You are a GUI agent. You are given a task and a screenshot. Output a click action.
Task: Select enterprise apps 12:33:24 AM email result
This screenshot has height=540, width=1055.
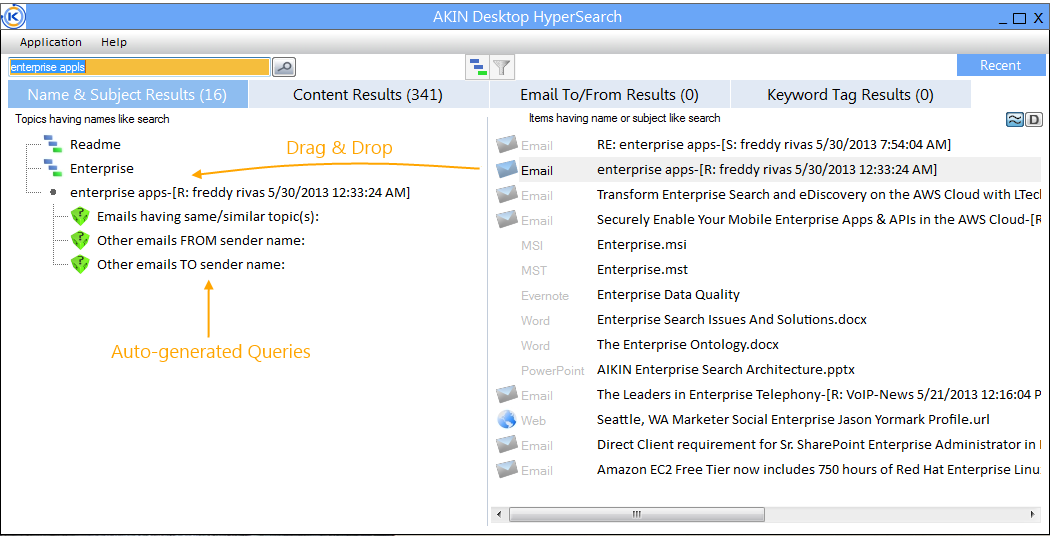click(x=768, y=169)
